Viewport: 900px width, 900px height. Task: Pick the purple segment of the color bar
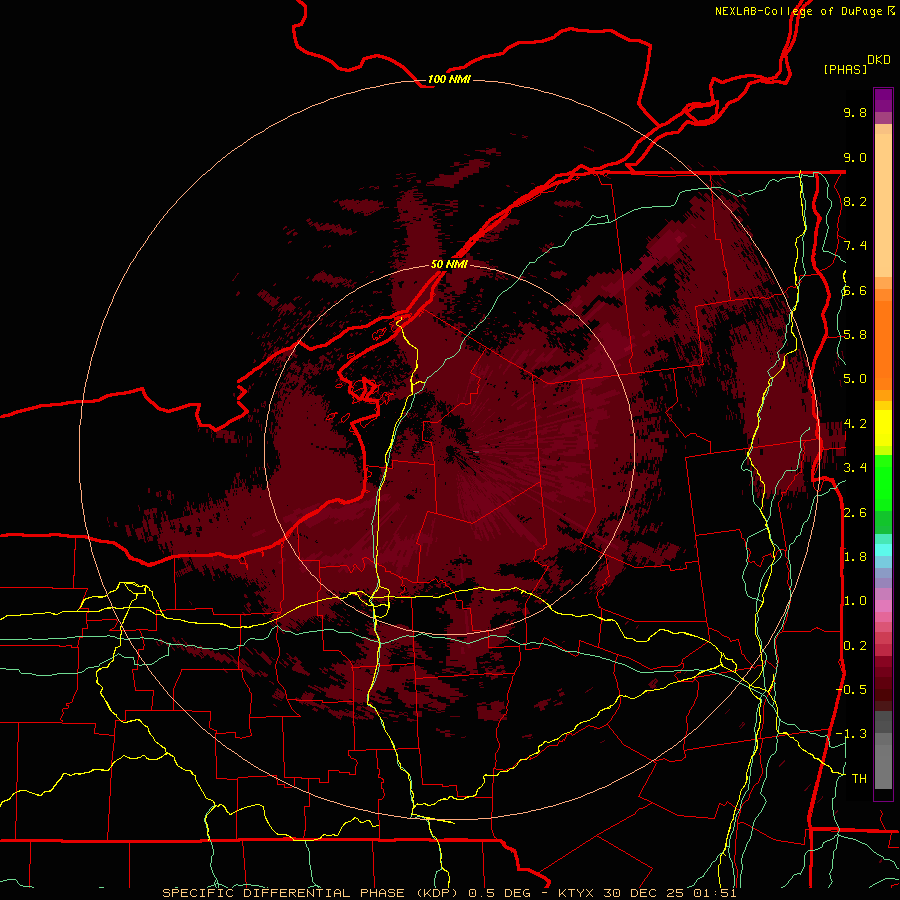coord(883,100)
